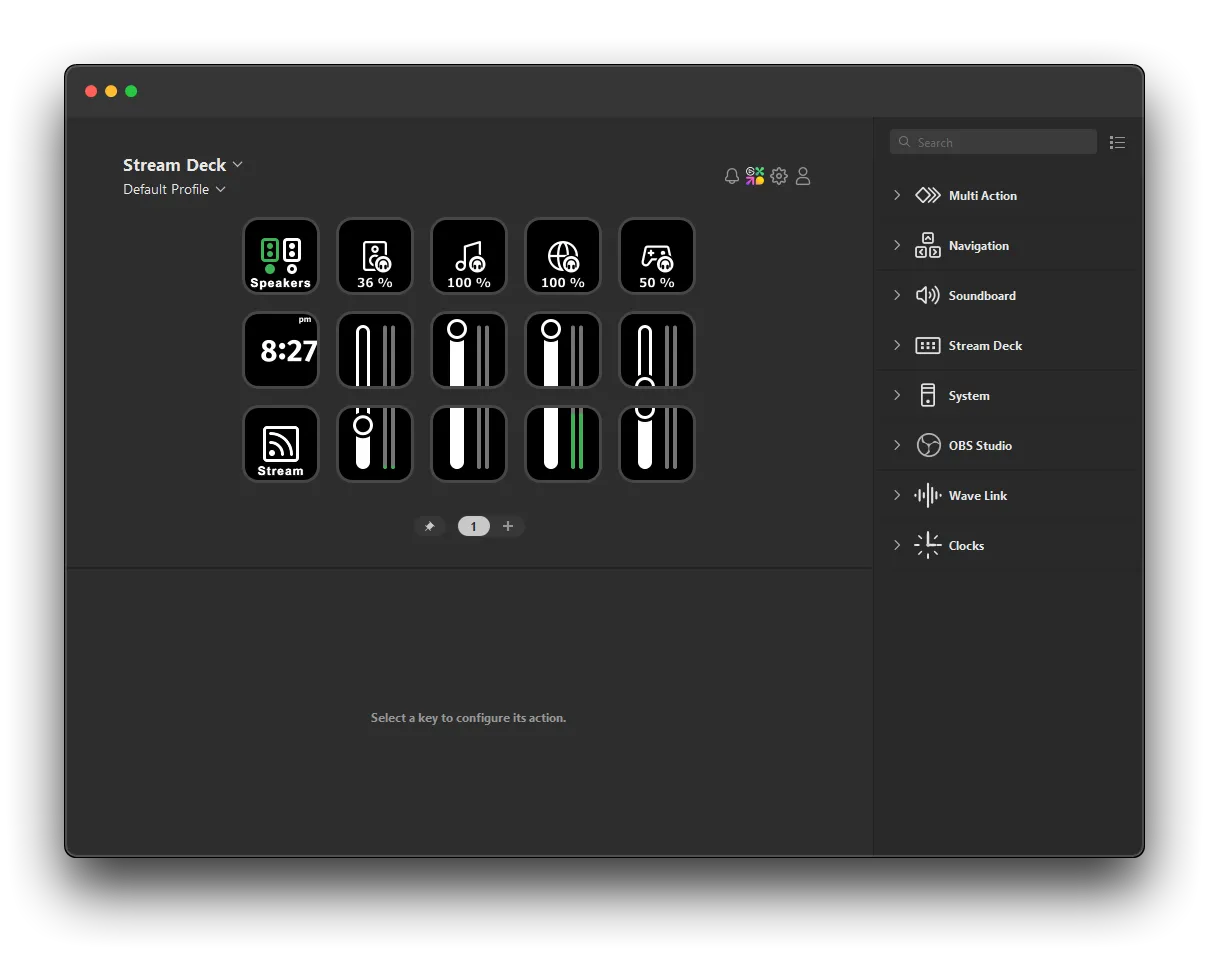1209x954 pixels.
Task: Expand the Wave Link chevron
Action: 897,496
